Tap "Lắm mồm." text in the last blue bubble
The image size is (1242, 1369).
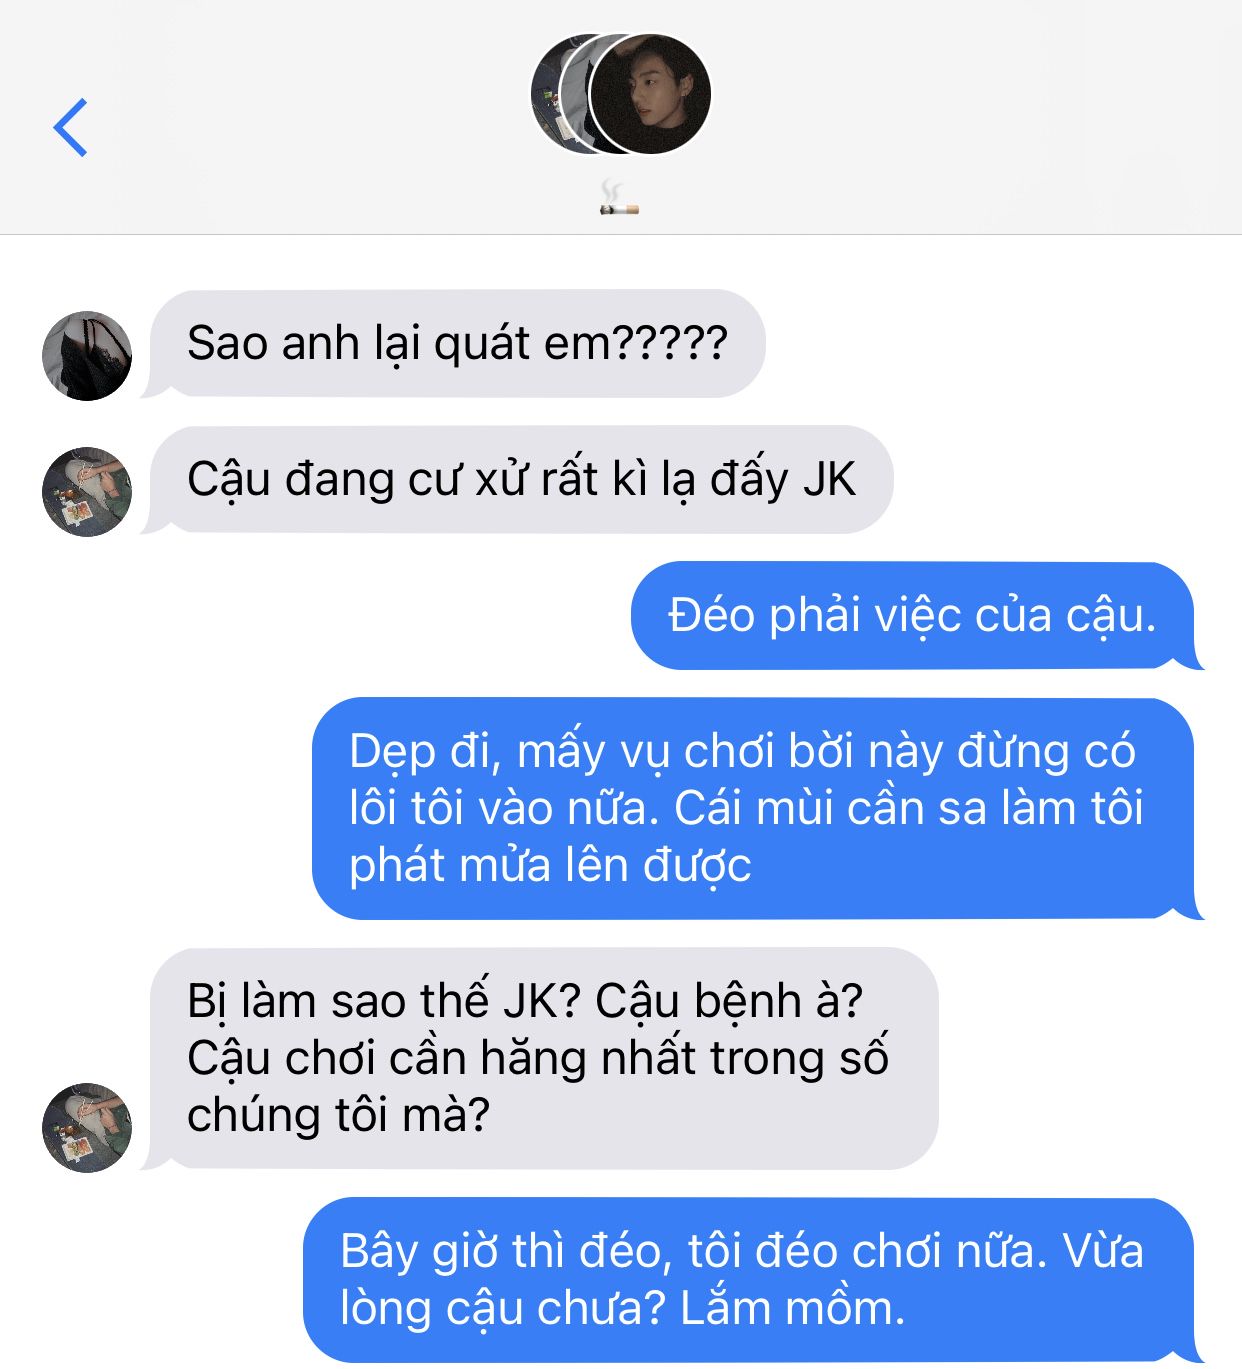(792, 1308)
